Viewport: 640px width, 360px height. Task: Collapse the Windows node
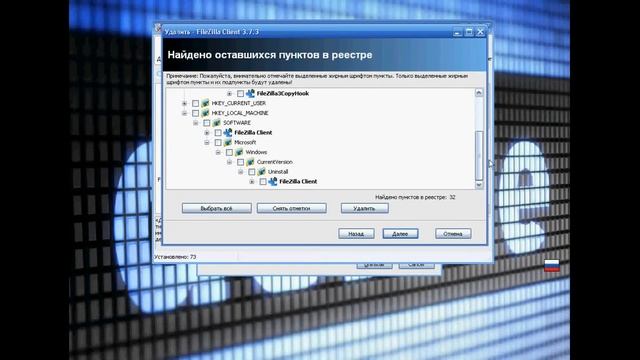218,152
